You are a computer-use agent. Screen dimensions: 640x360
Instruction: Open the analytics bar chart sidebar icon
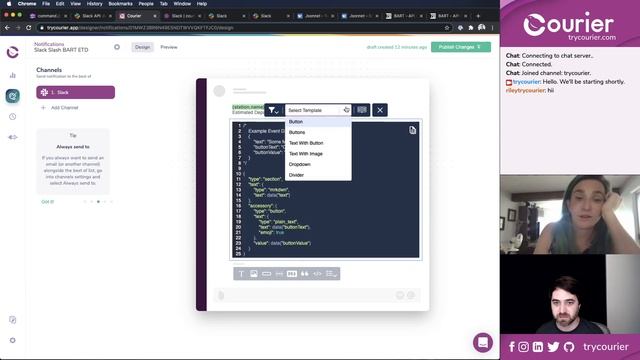13,75
